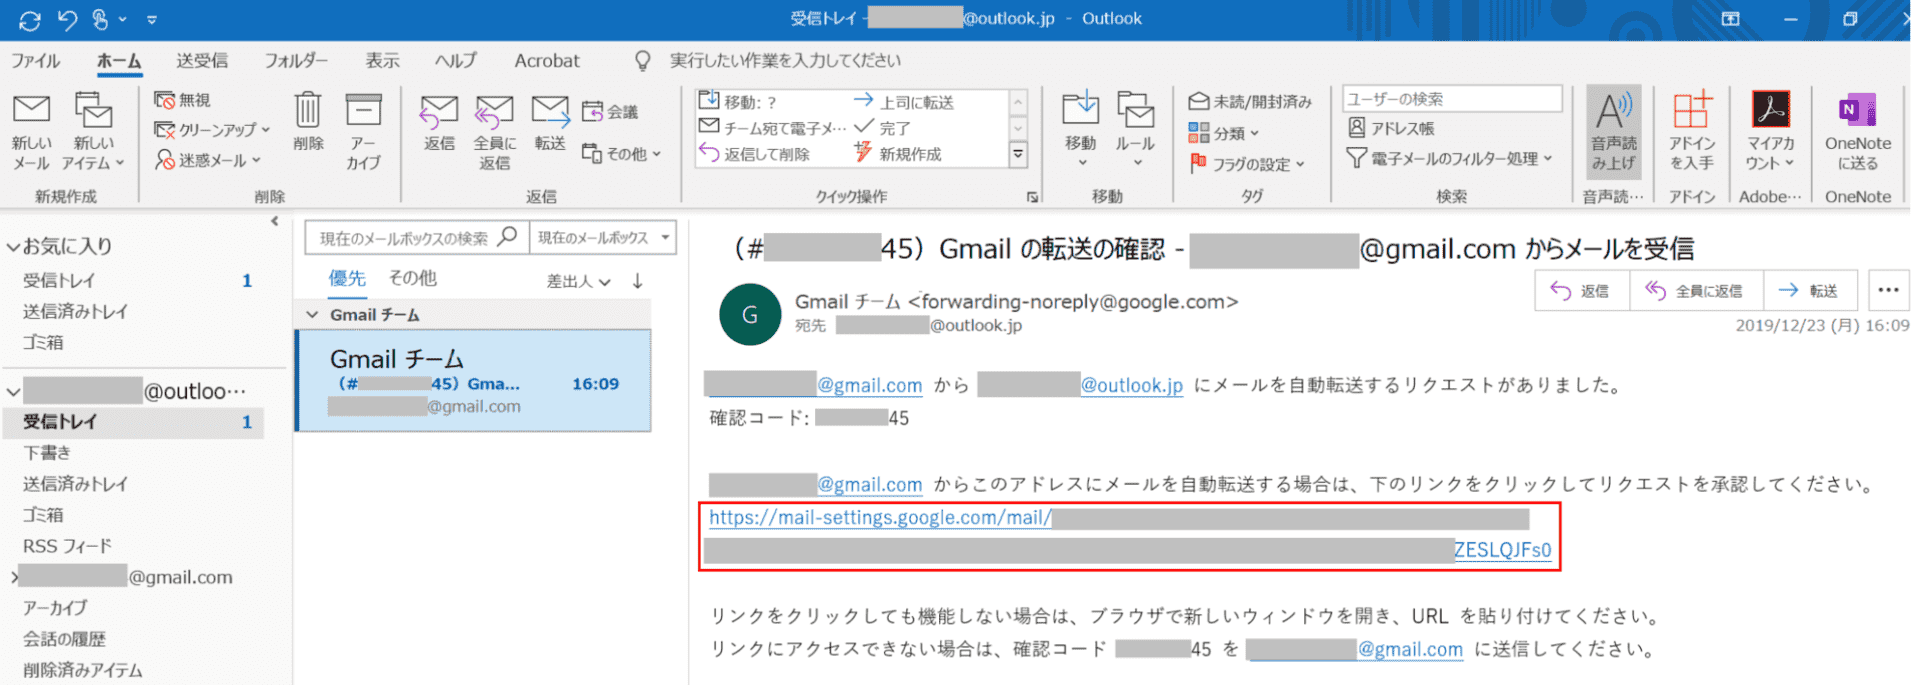
Task: Select the 上司に転送 quick step
Action: coord(904,101)
